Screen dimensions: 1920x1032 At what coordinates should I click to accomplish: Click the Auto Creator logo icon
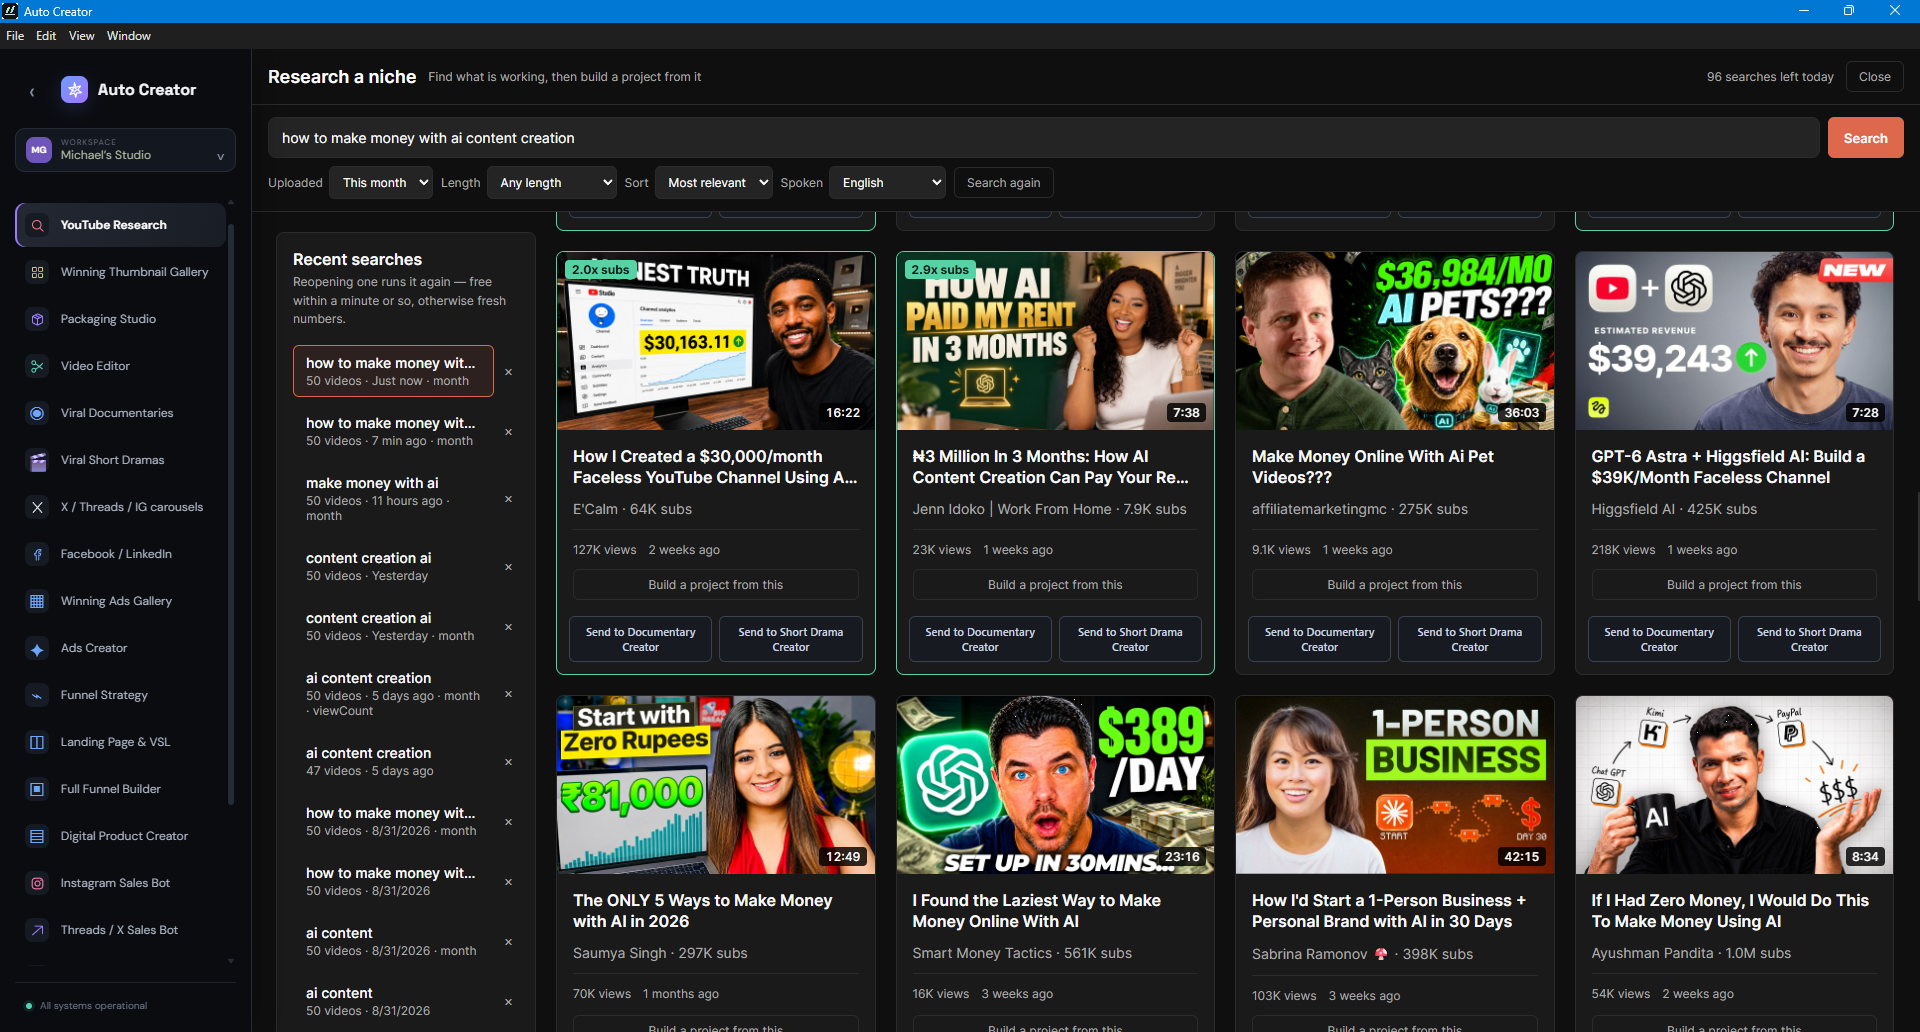(74, 90)
